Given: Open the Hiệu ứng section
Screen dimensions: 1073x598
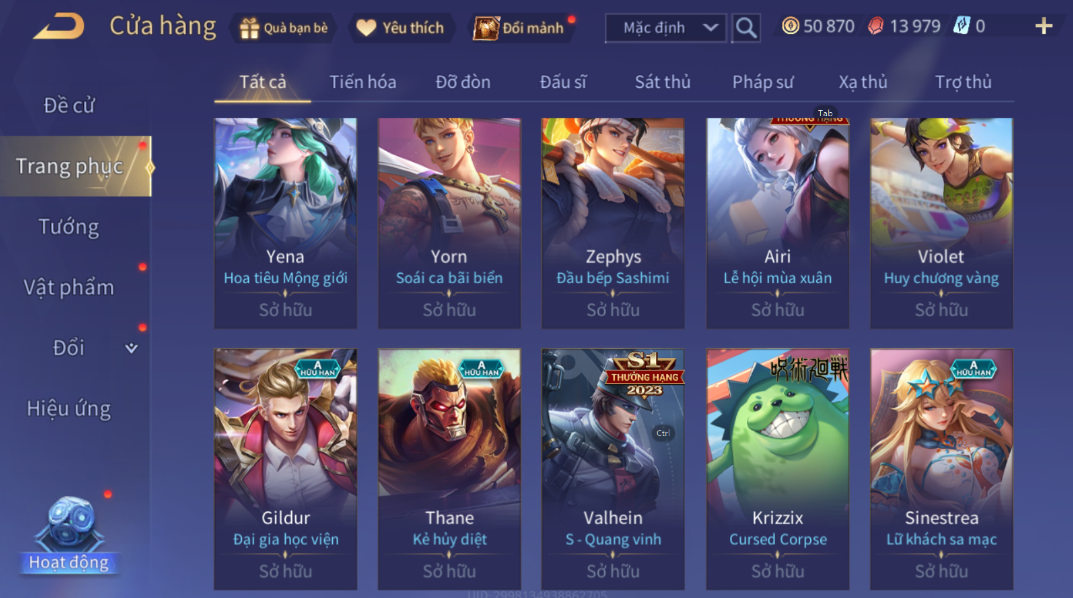Looking at the screenshot, I should tap(68, 408).
